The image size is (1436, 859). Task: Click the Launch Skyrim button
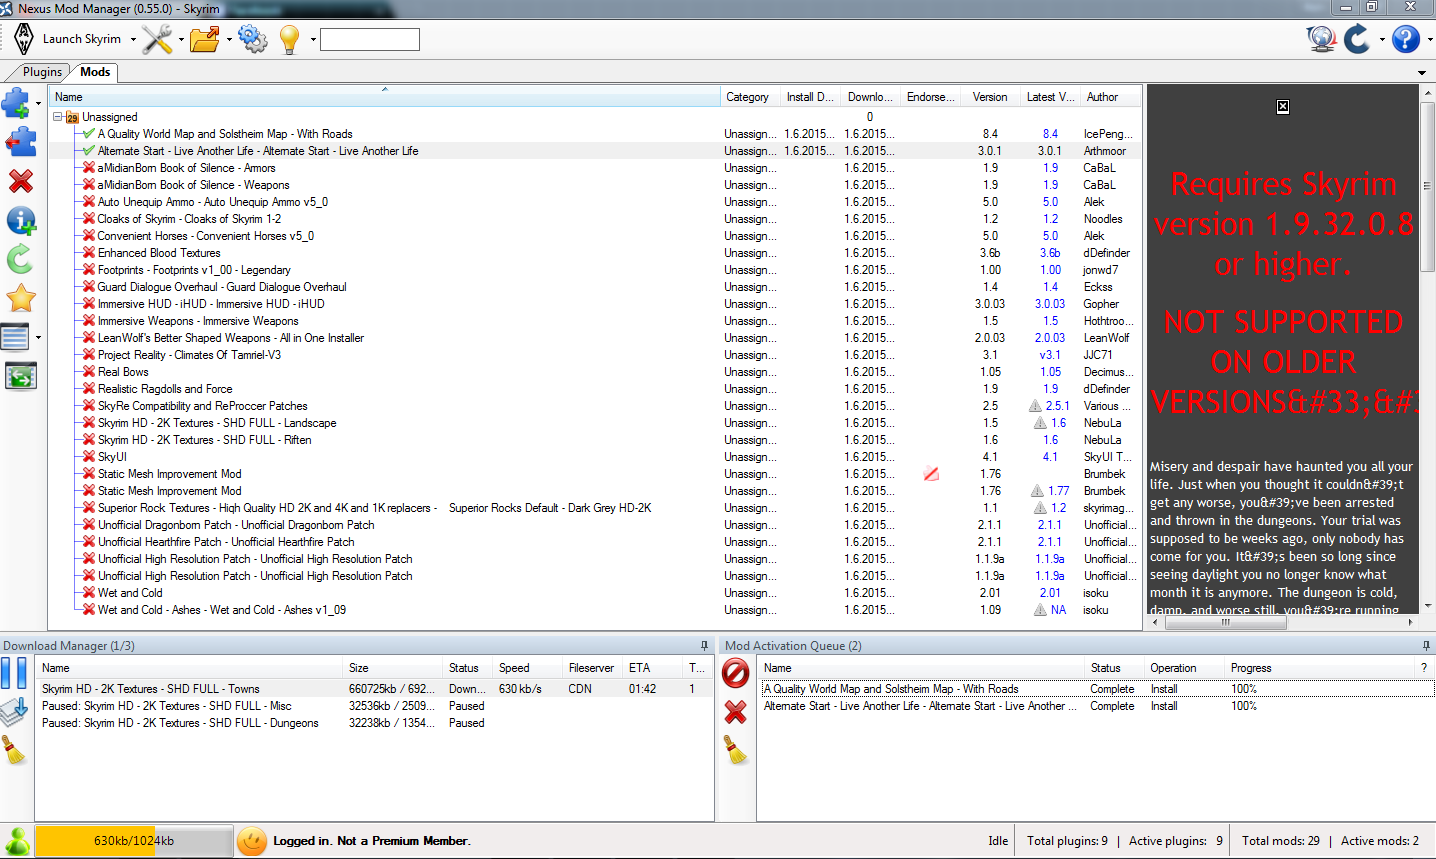tap(81, 39)
